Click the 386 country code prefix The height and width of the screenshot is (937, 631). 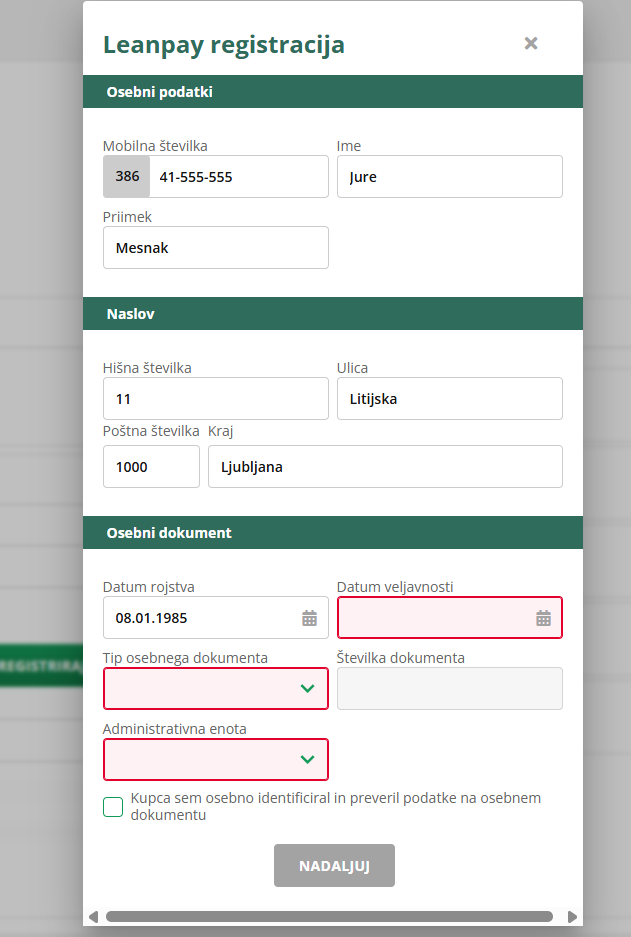point(127,177)
